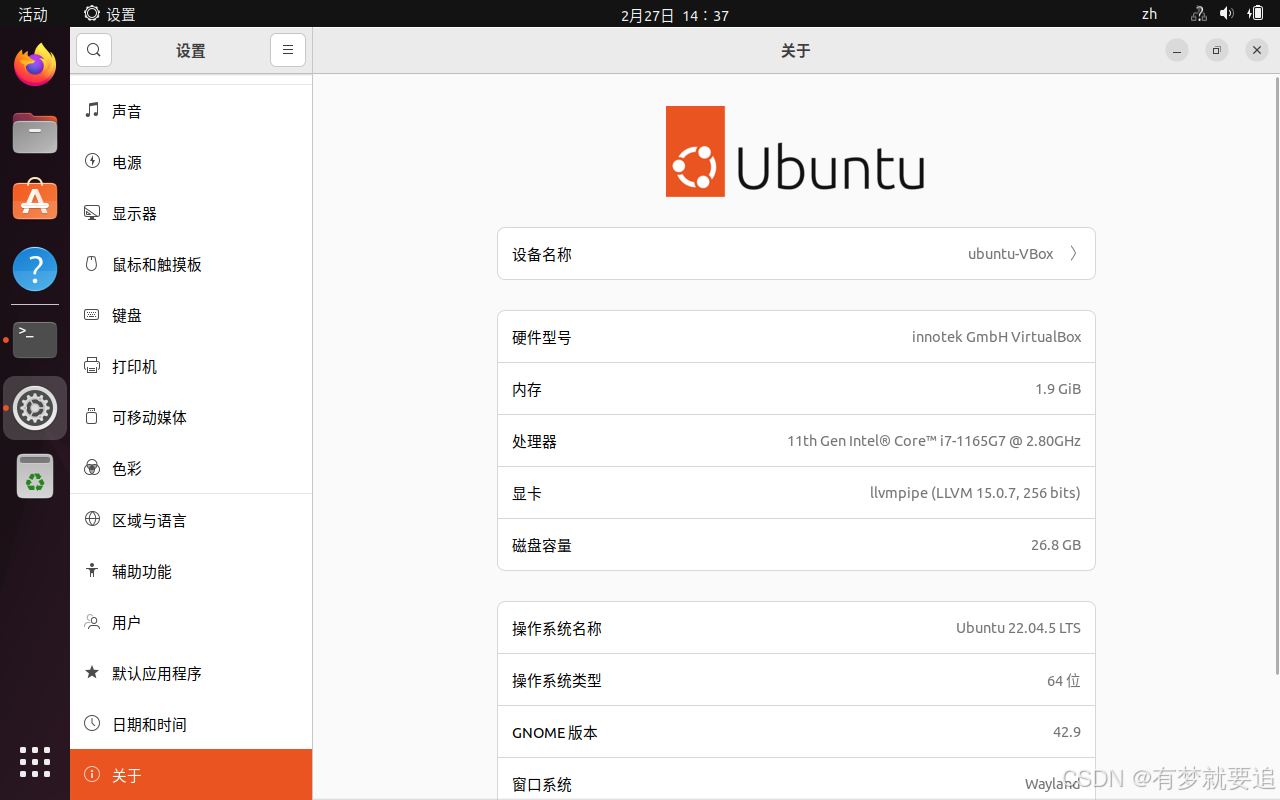Launch Firefox from the dock
The image size is (1280, 800).
pos(35,65)
